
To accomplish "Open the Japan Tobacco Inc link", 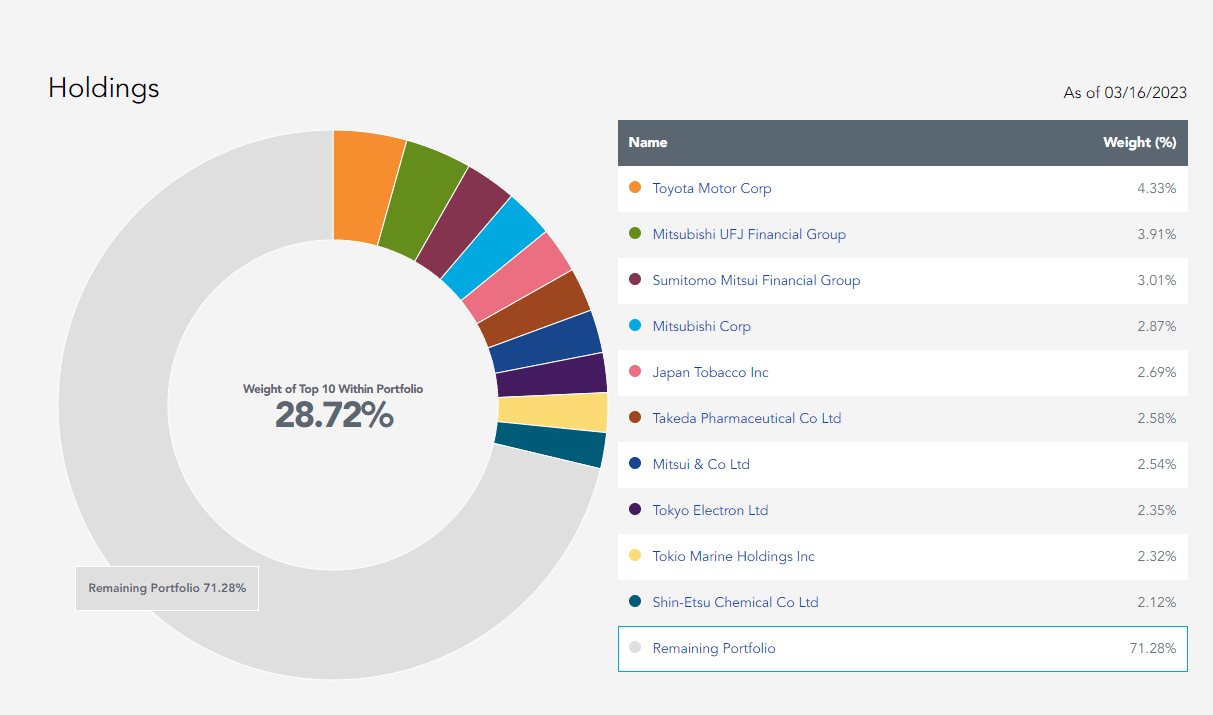I will coord(710,372).
